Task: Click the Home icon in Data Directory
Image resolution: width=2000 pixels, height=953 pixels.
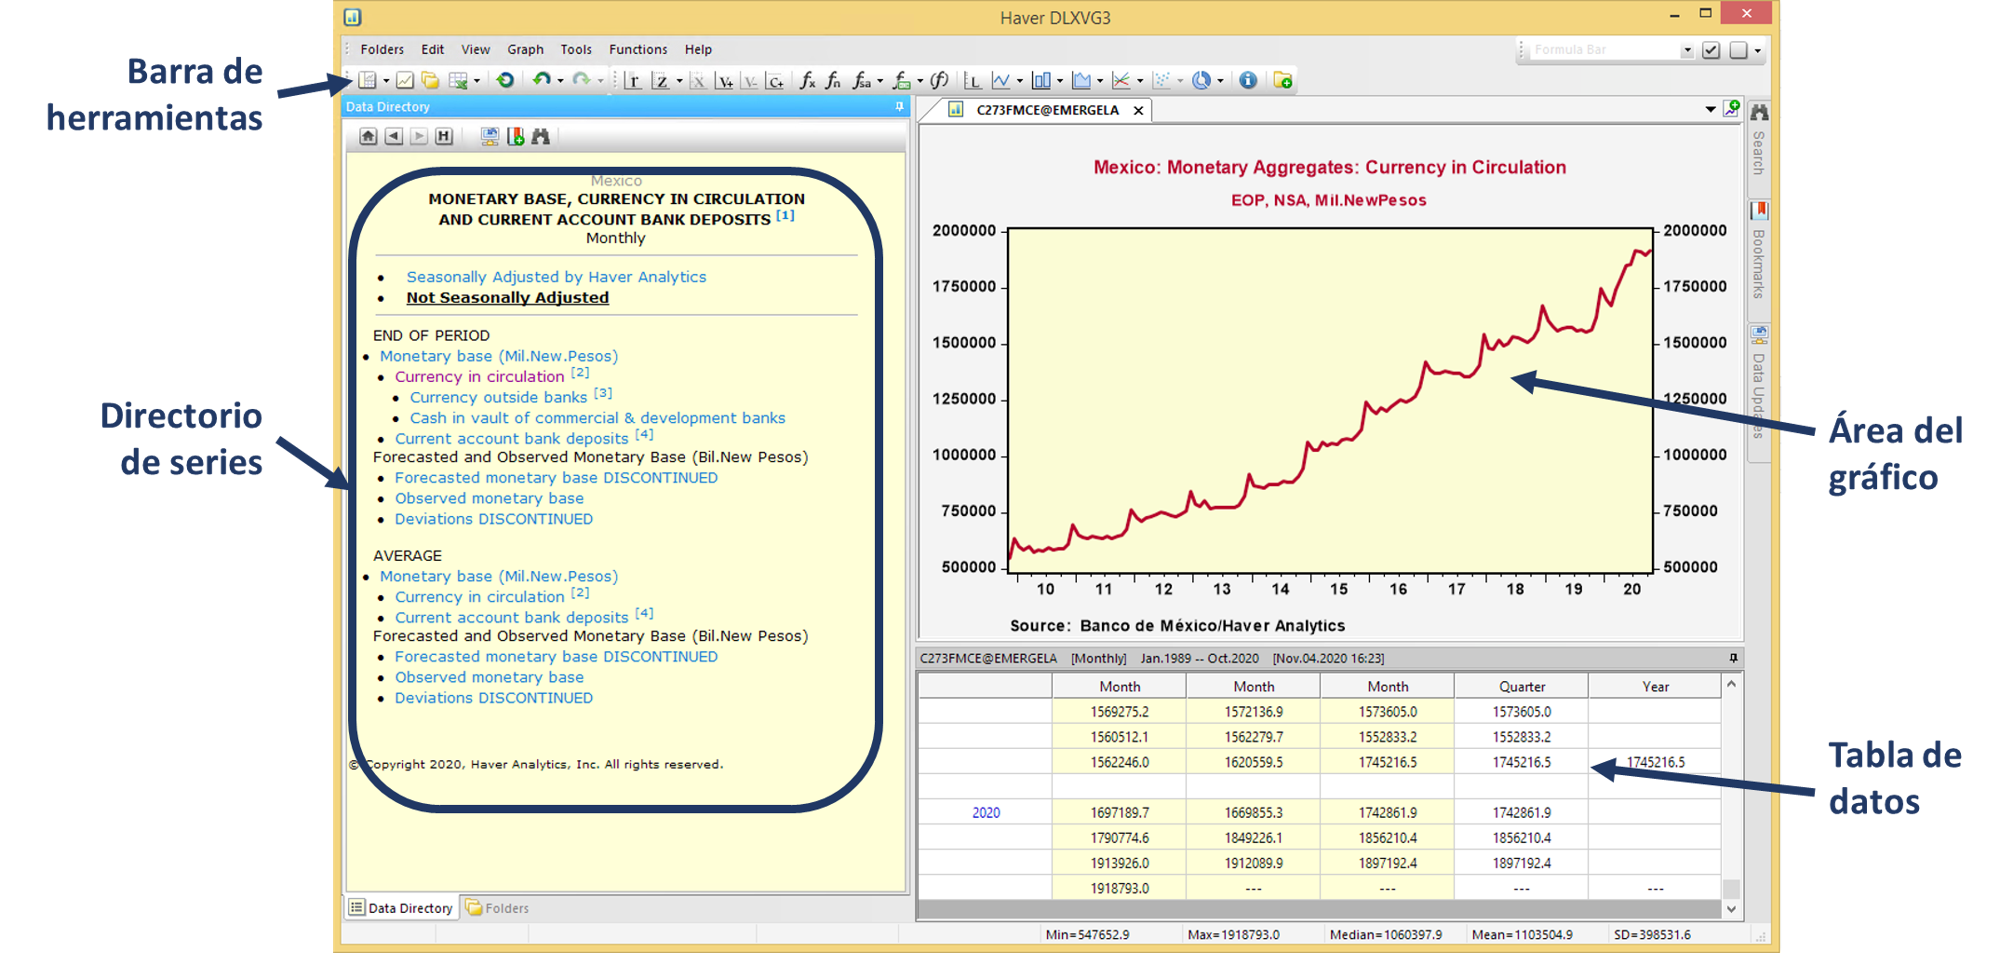Action: pos(368,137)
